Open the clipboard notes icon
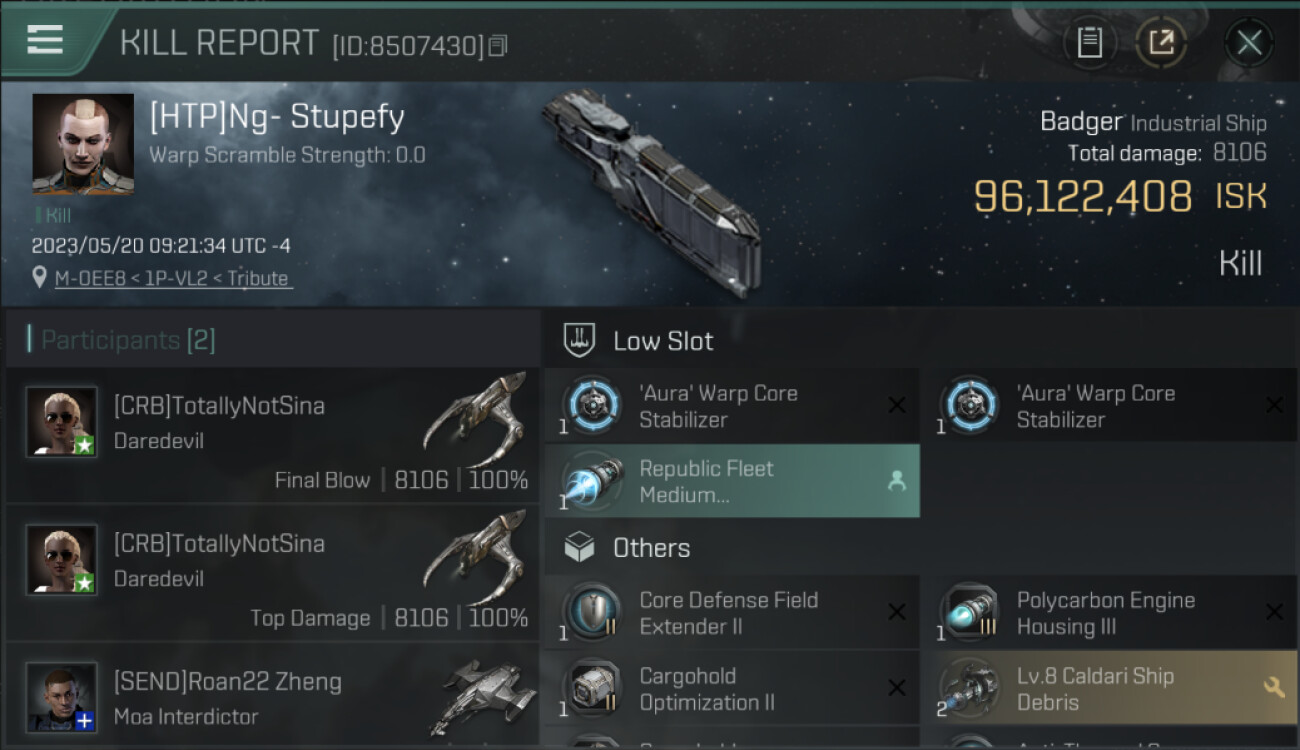 pos(1089,43)
